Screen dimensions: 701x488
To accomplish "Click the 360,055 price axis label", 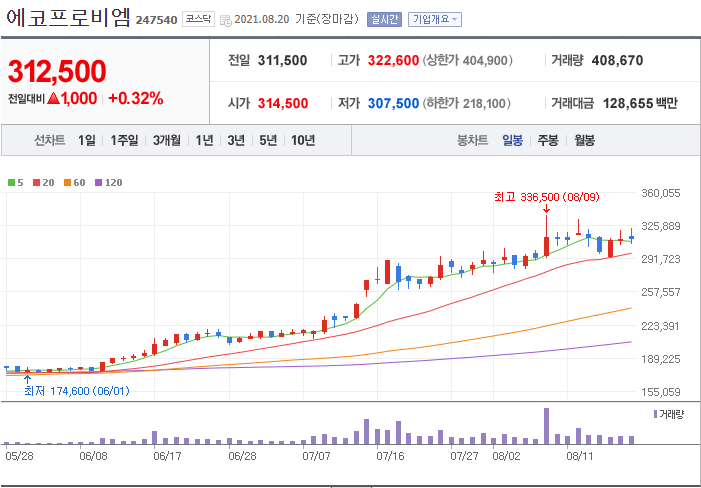I will coord(661,193).
